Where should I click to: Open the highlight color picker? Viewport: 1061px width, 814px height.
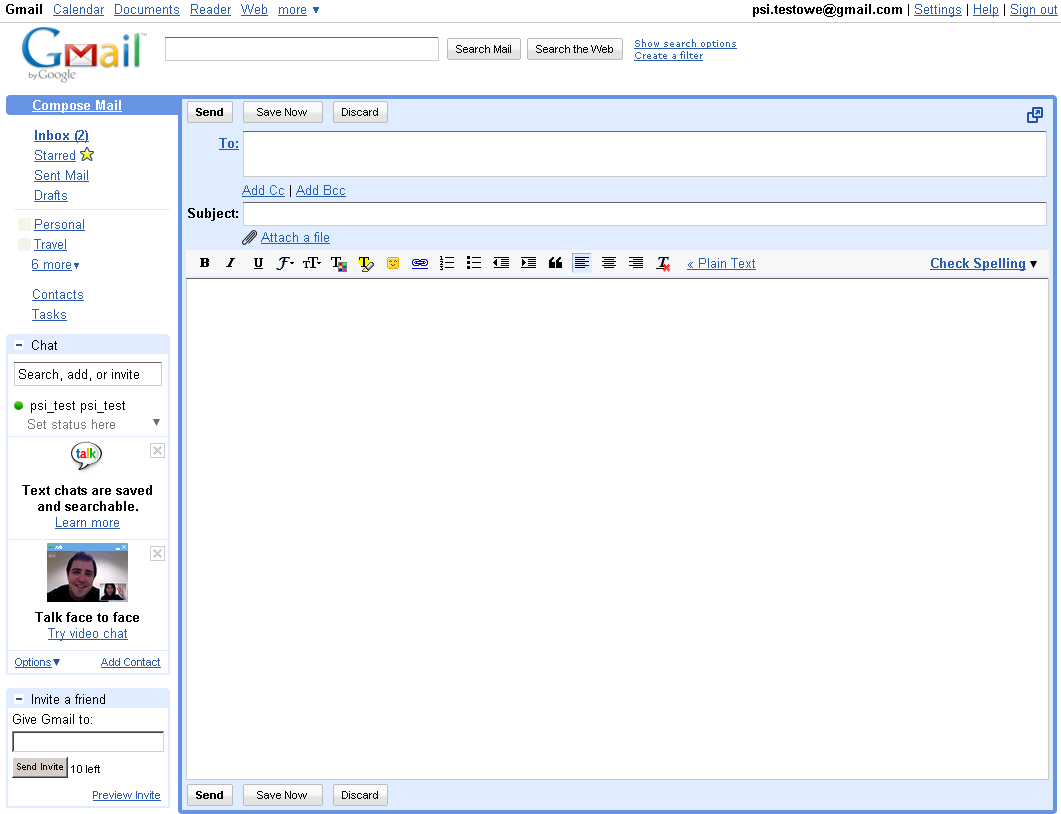click(365, 263)
